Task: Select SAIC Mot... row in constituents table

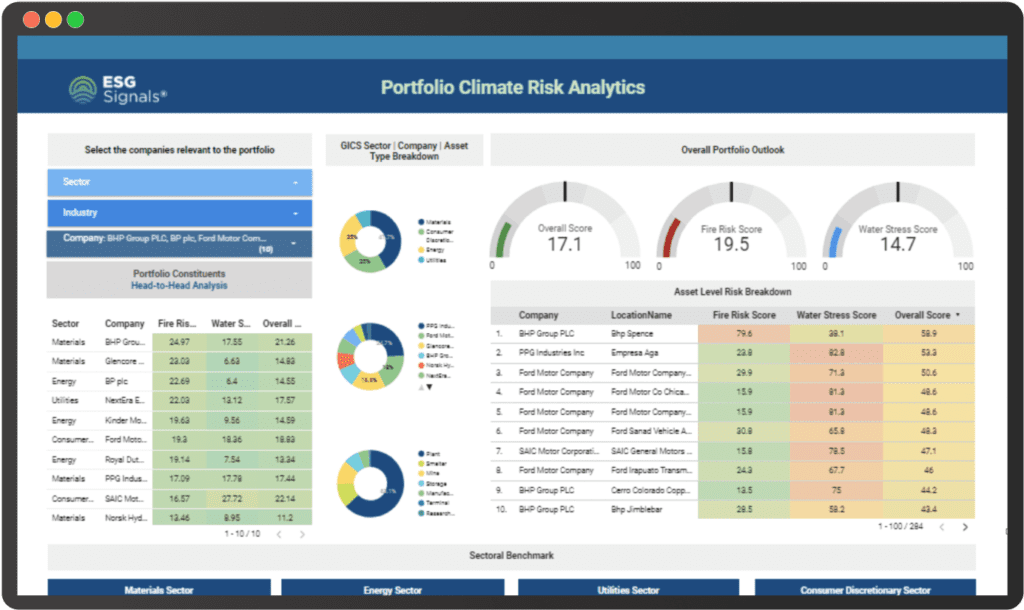Action: pos(180,498)
